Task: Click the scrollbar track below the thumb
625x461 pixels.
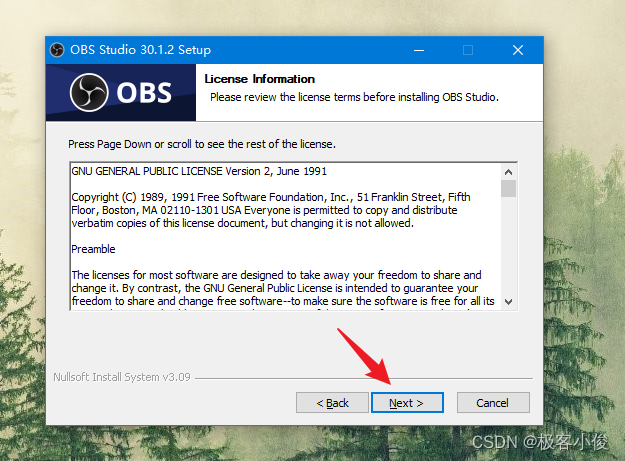Action: (x=508, y=245)
